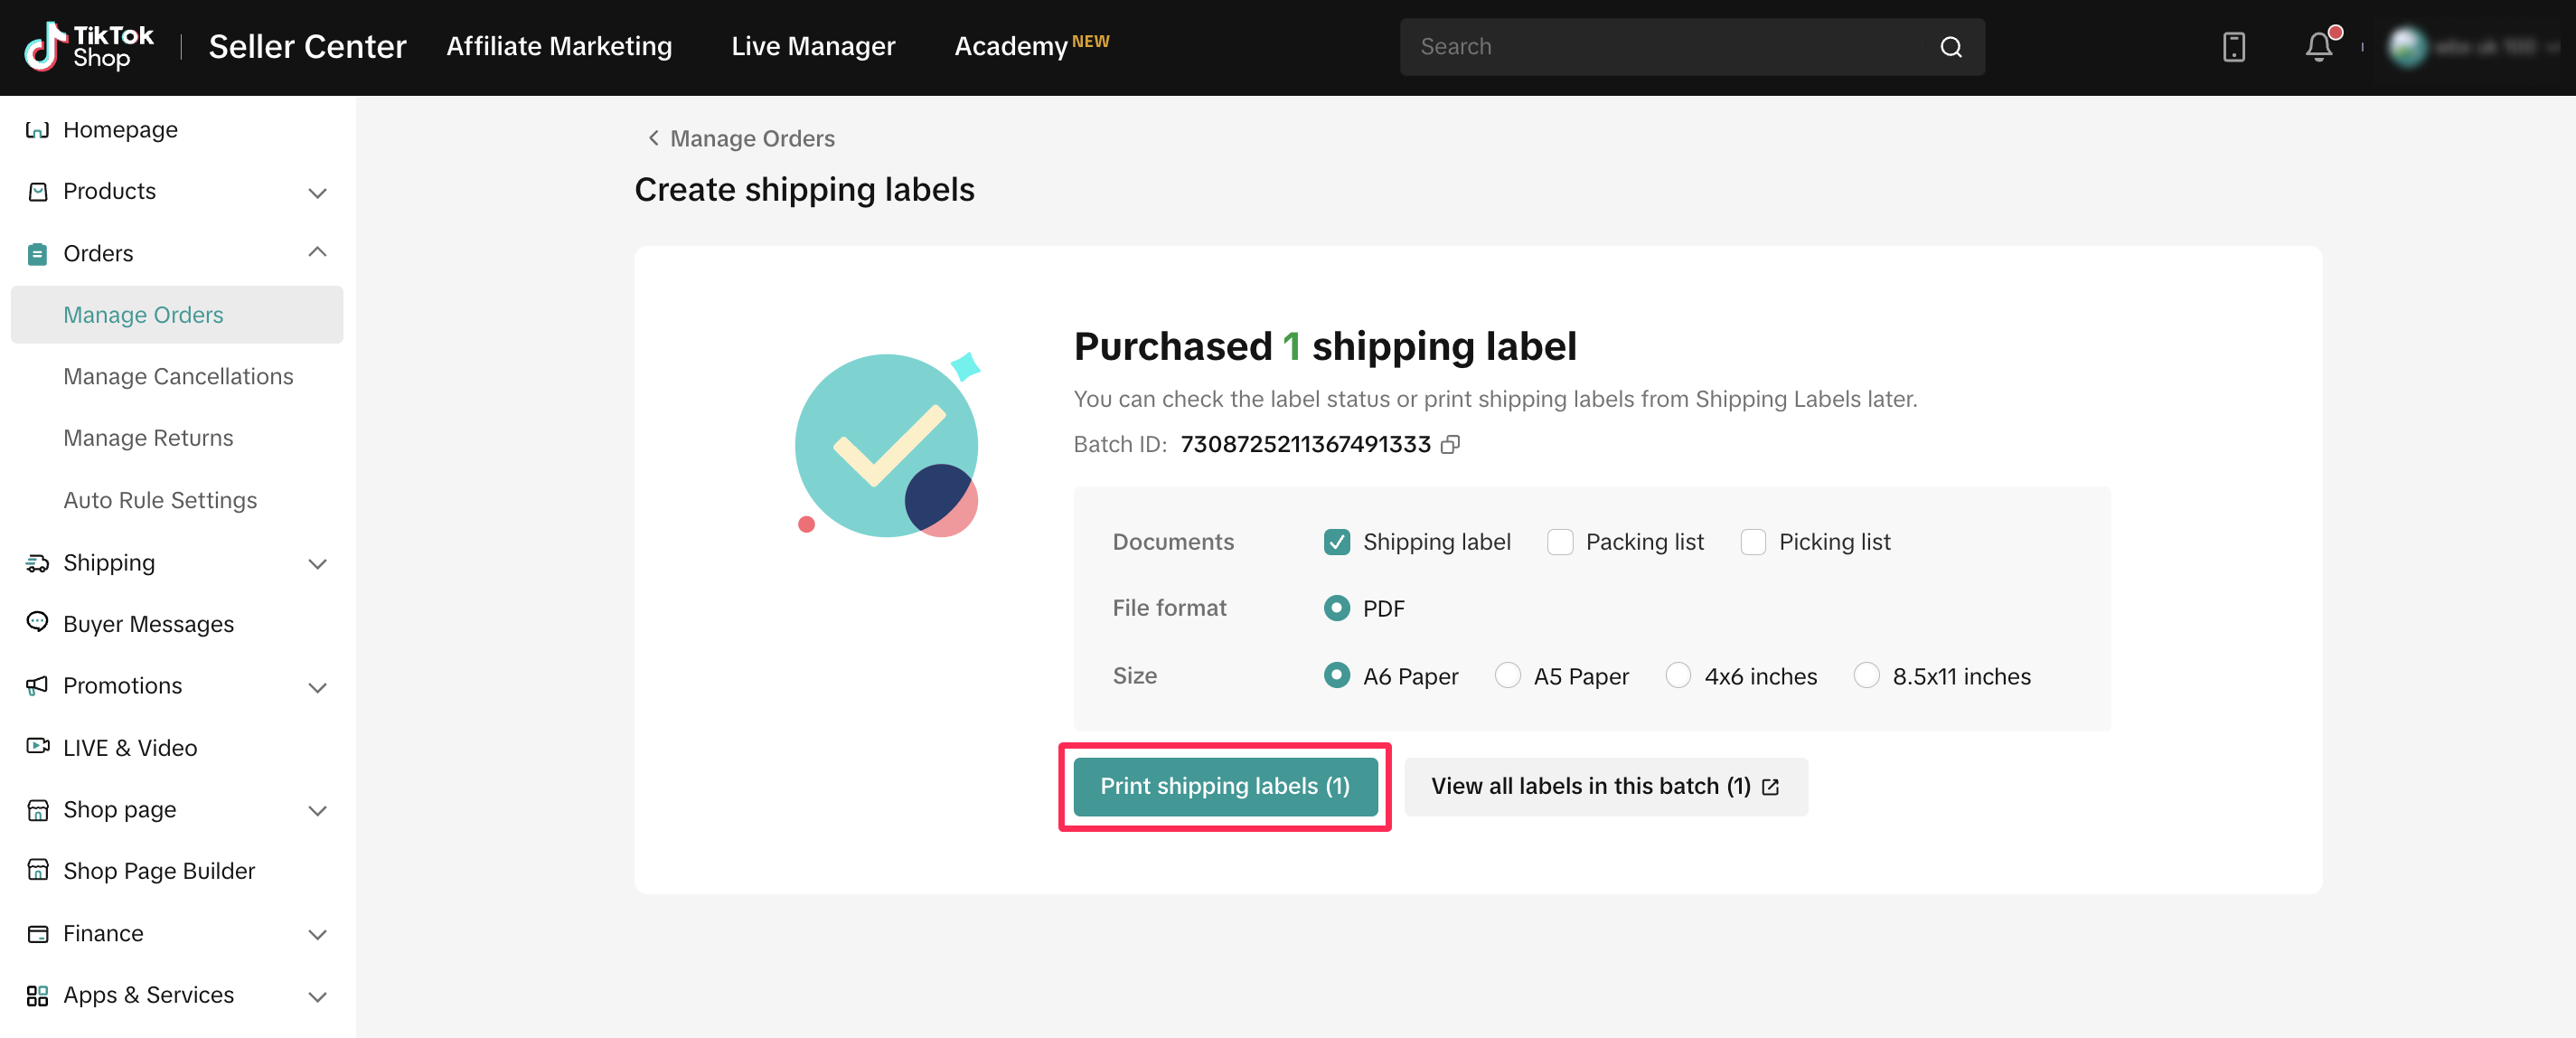Click the notification bell icon
The height and width of the screenshot is (1038, 2576).
coord(2318,47)
